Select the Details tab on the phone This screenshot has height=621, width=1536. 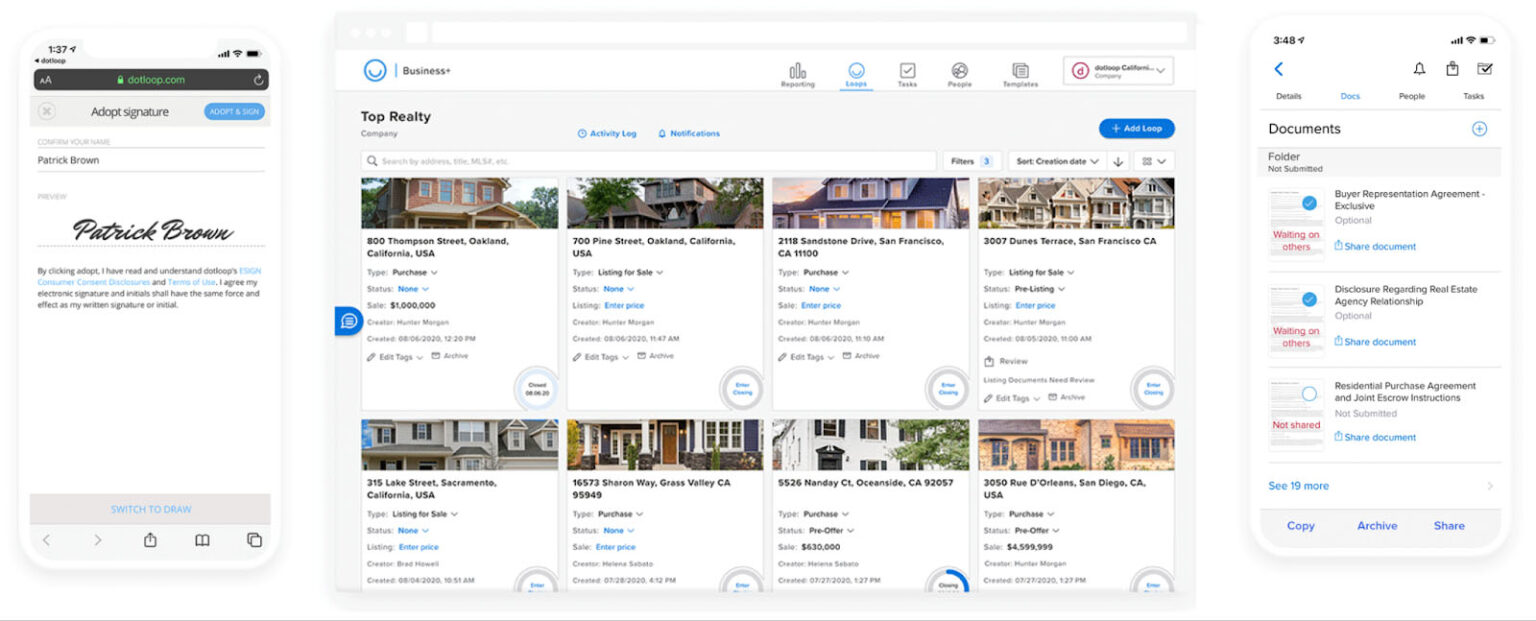pos(1289,96)
